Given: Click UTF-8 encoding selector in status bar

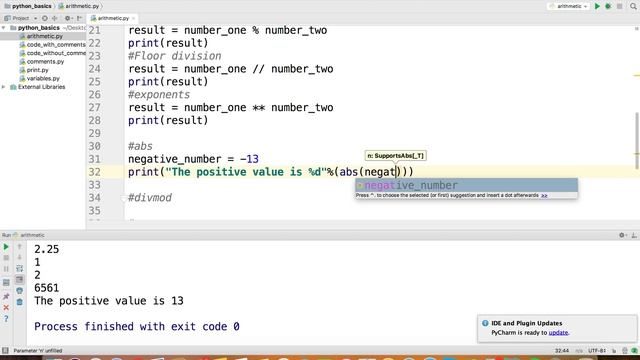Looking at the screenshot, I should click(598, 351).
